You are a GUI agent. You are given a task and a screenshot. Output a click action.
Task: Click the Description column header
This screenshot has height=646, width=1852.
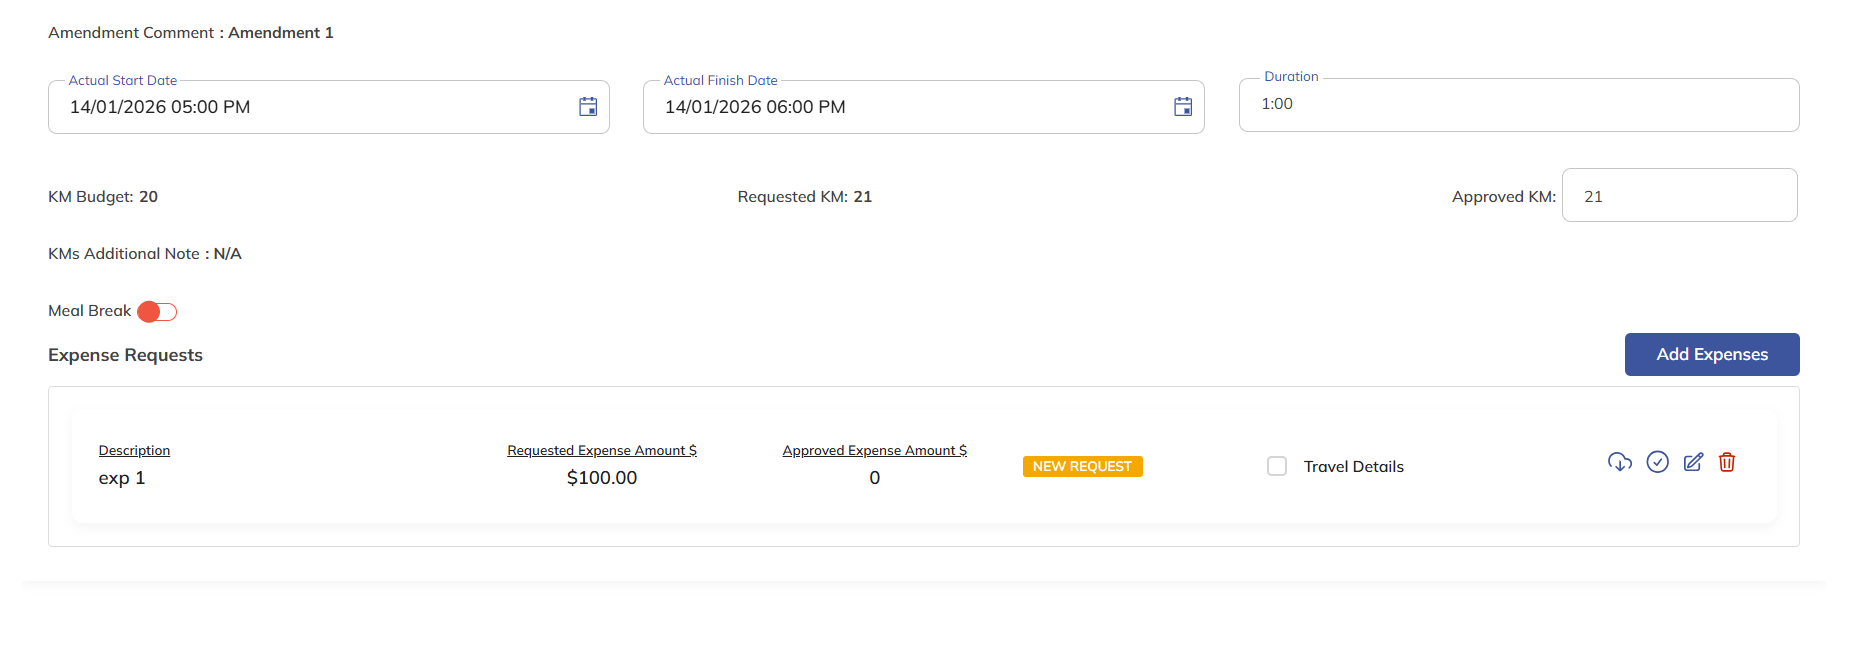point(134,451)
